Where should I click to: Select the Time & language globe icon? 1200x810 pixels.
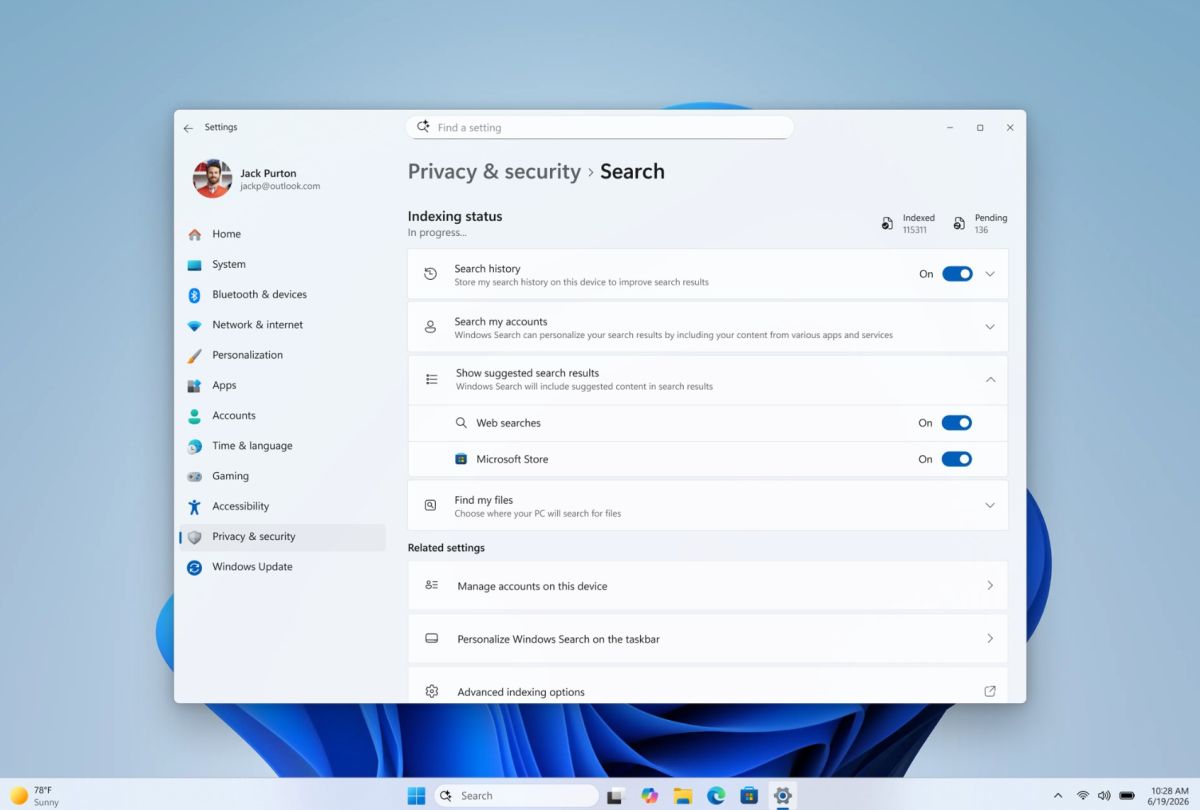click(x=194, y=446)
